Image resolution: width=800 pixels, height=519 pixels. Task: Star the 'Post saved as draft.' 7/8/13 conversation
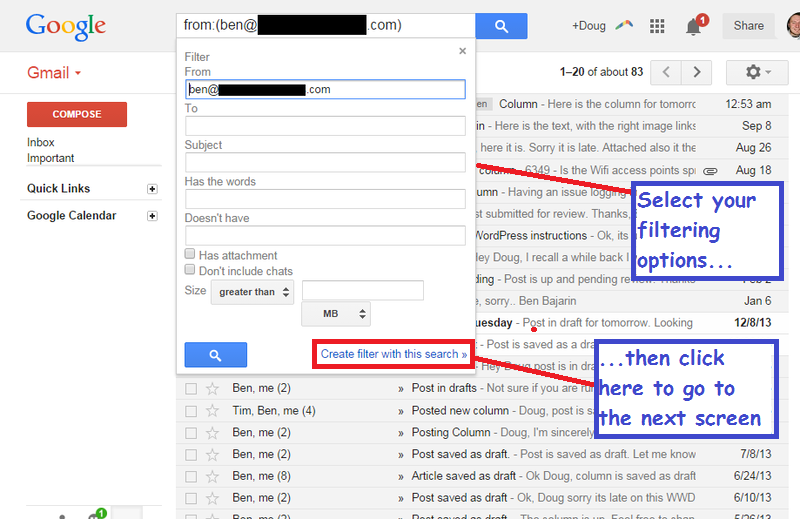coord(212,455)
